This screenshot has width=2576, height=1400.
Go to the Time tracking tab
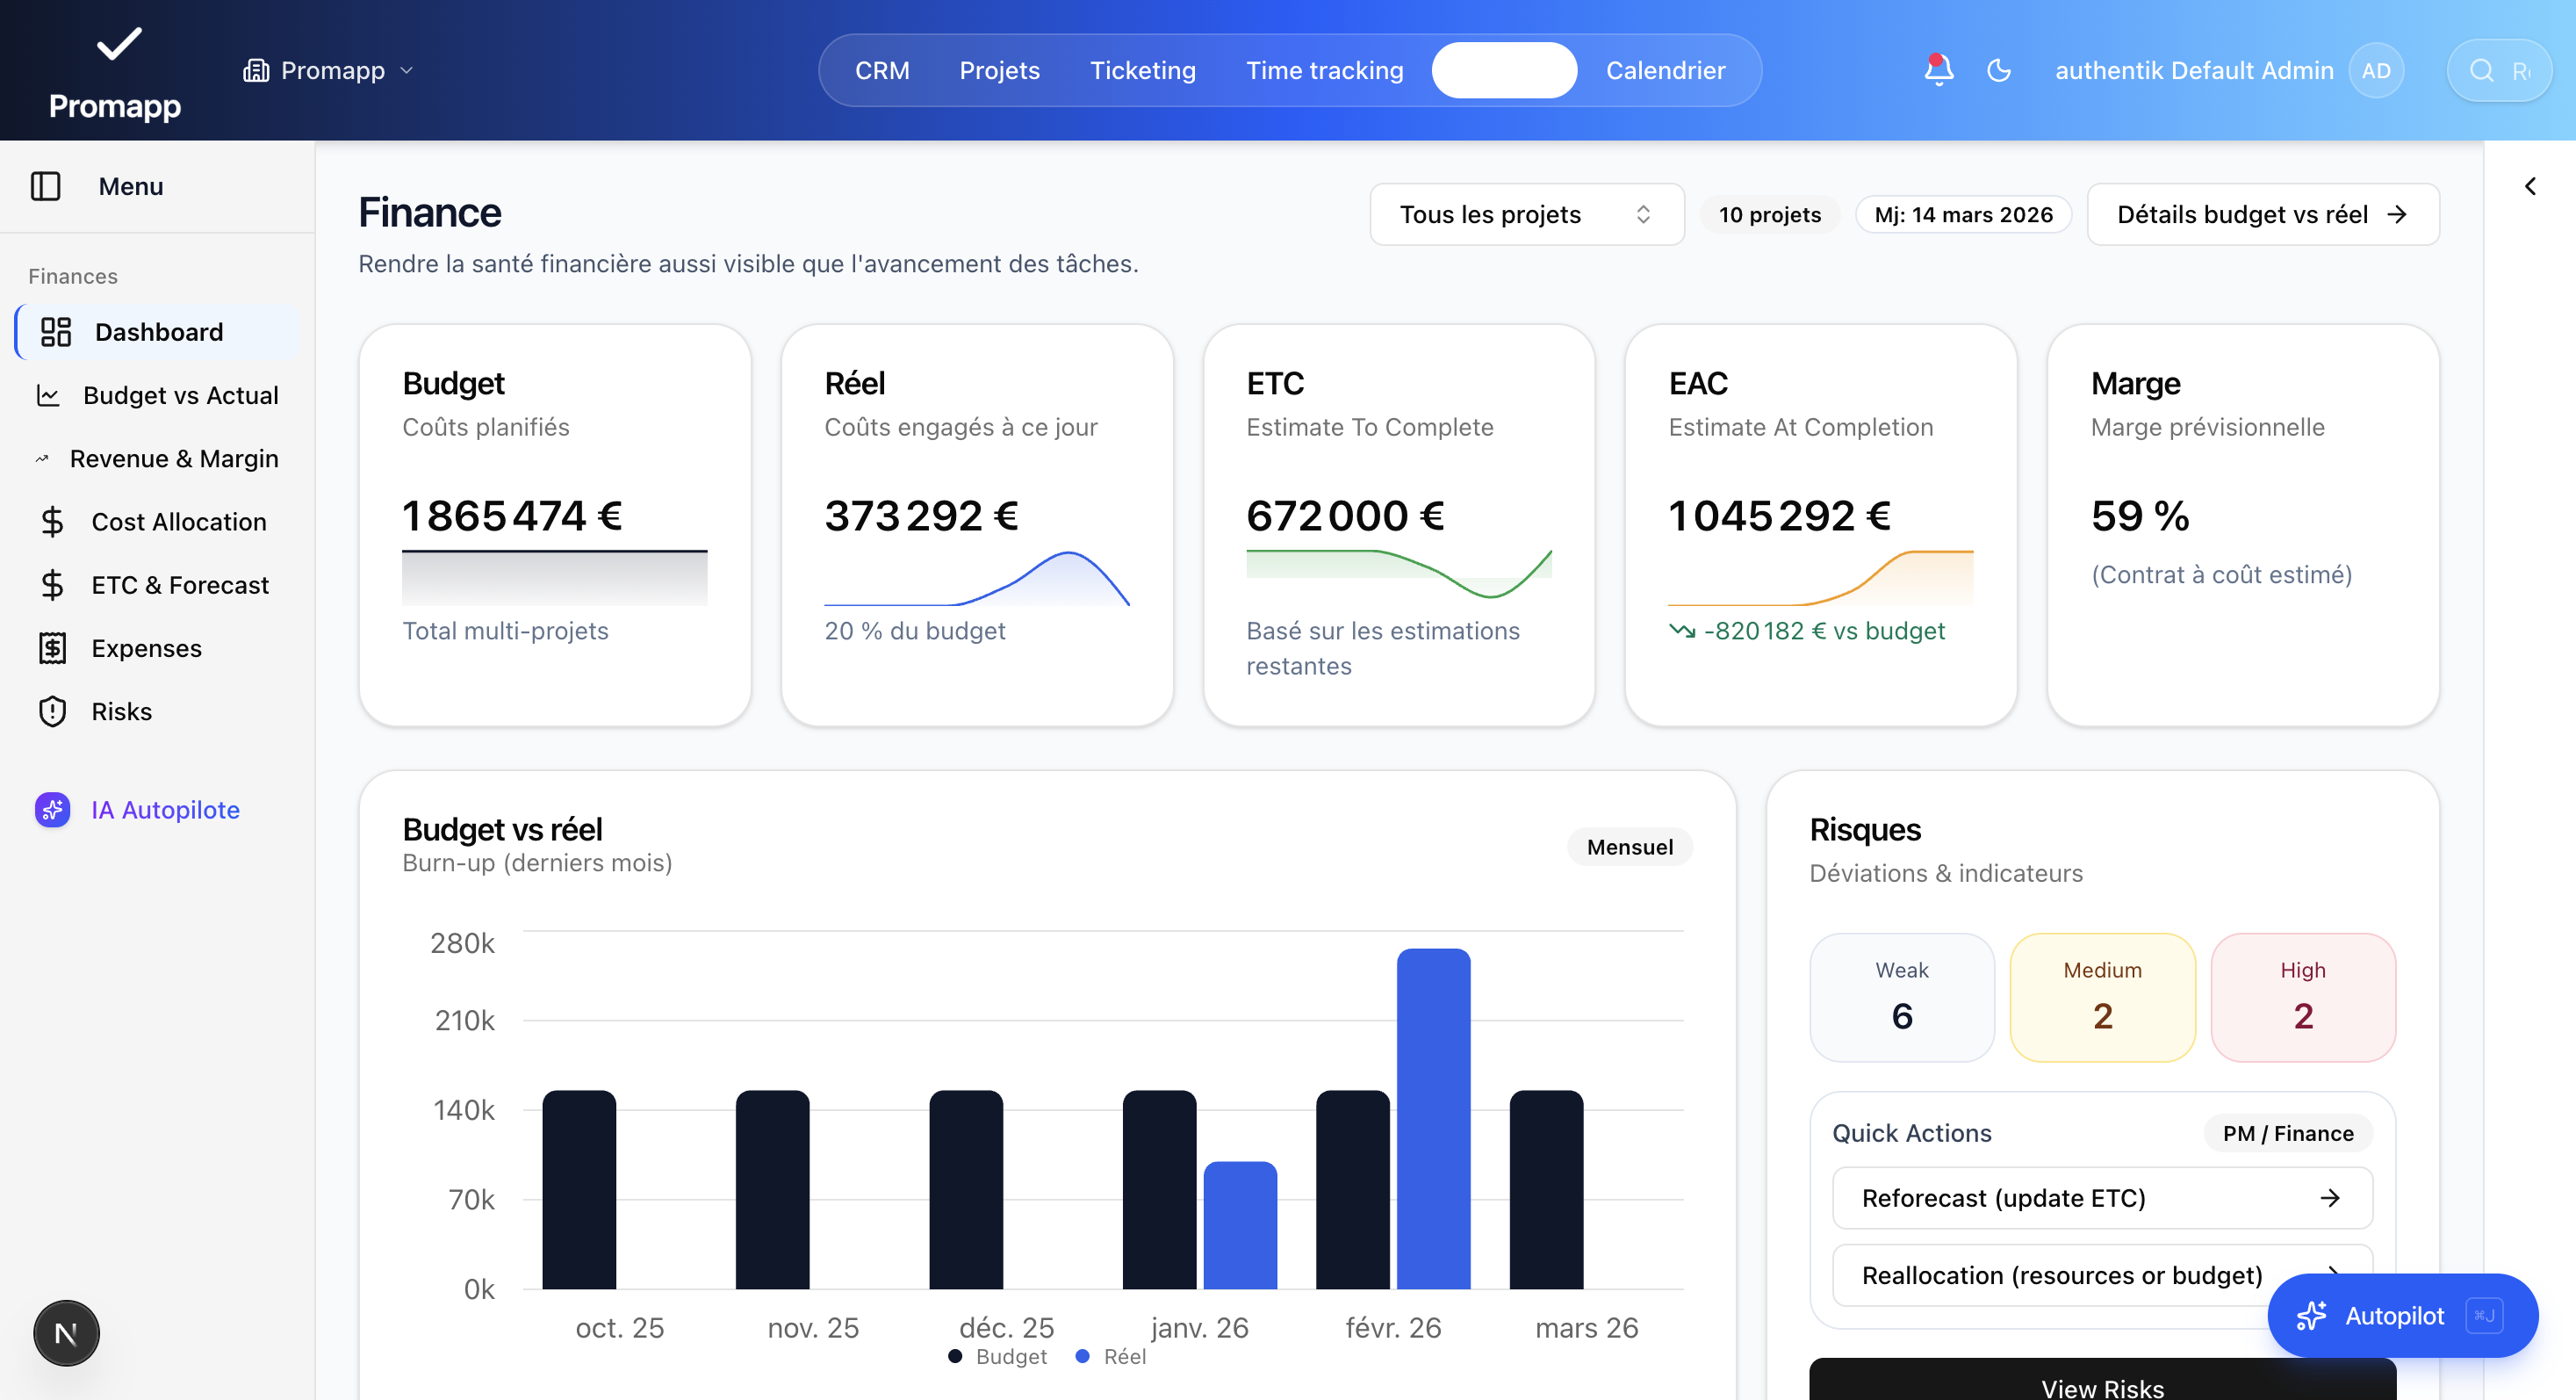[x=1325, y=70]
